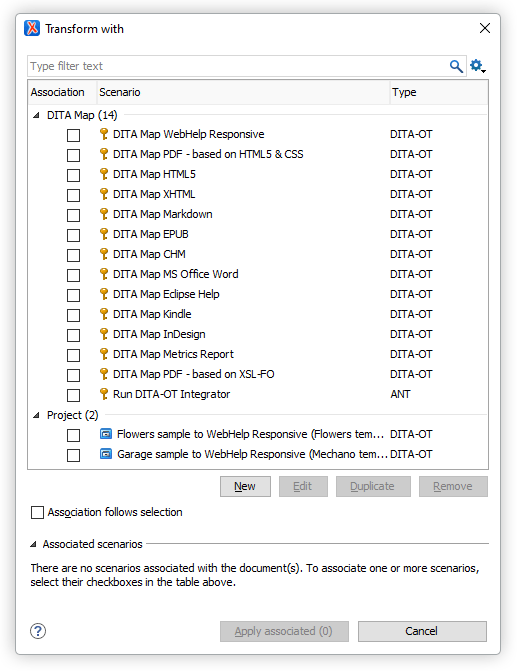Screen dimensions: 522x672
Task: Click the Flowers sample project scenario icon
Action: 105,434
